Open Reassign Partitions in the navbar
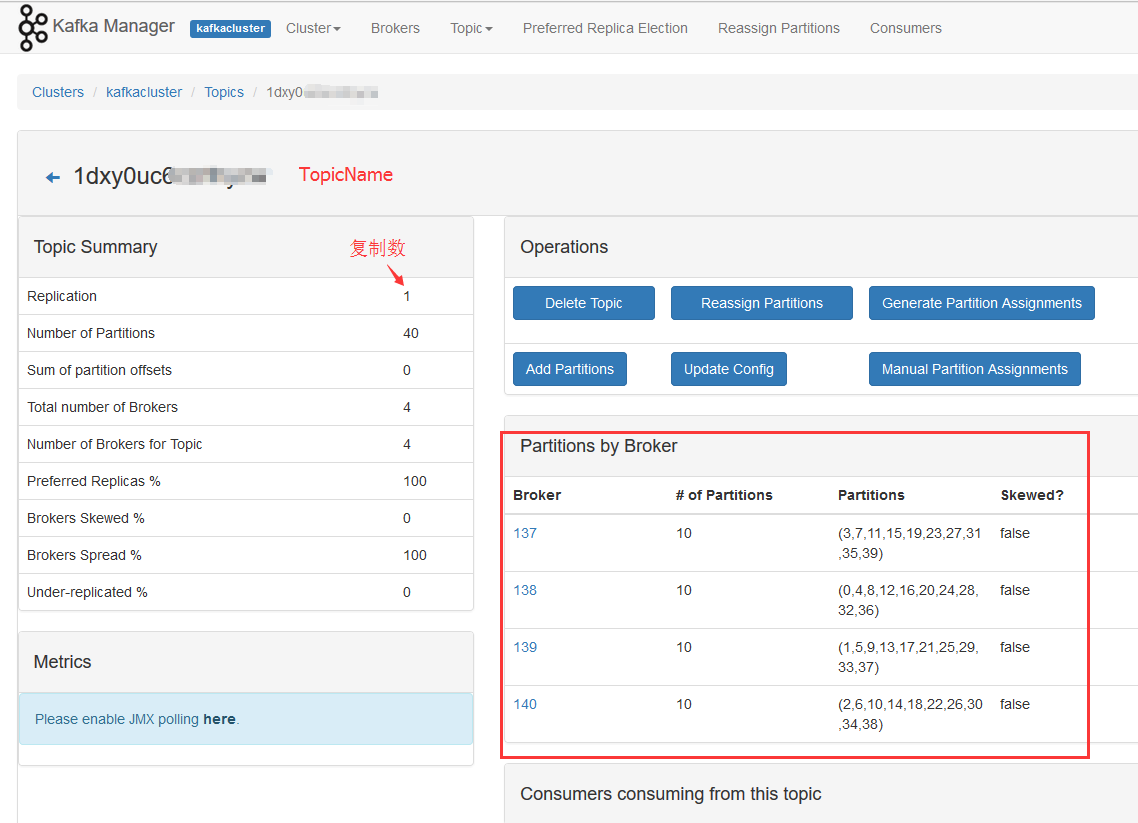 point(778,28)
